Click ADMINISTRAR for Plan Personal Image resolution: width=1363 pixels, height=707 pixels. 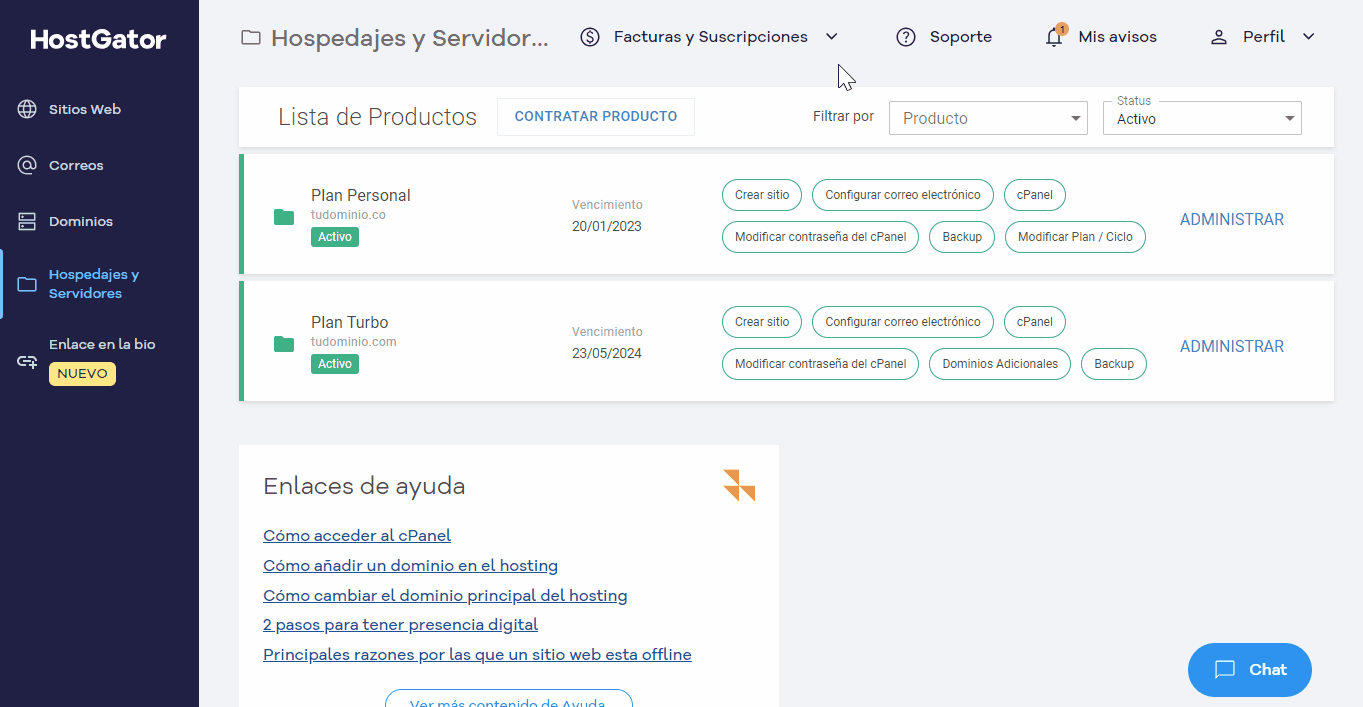click(1232, 219)
